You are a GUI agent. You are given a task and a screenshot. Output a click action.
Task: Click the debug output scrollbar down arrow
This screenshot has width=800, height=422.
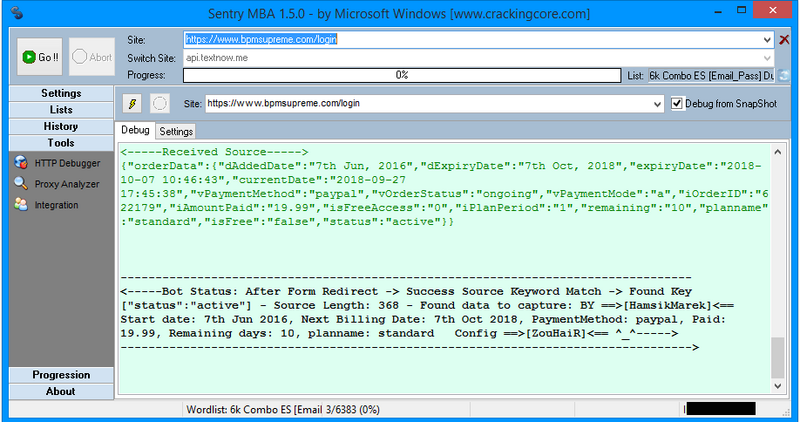click(x=778, y=386)
